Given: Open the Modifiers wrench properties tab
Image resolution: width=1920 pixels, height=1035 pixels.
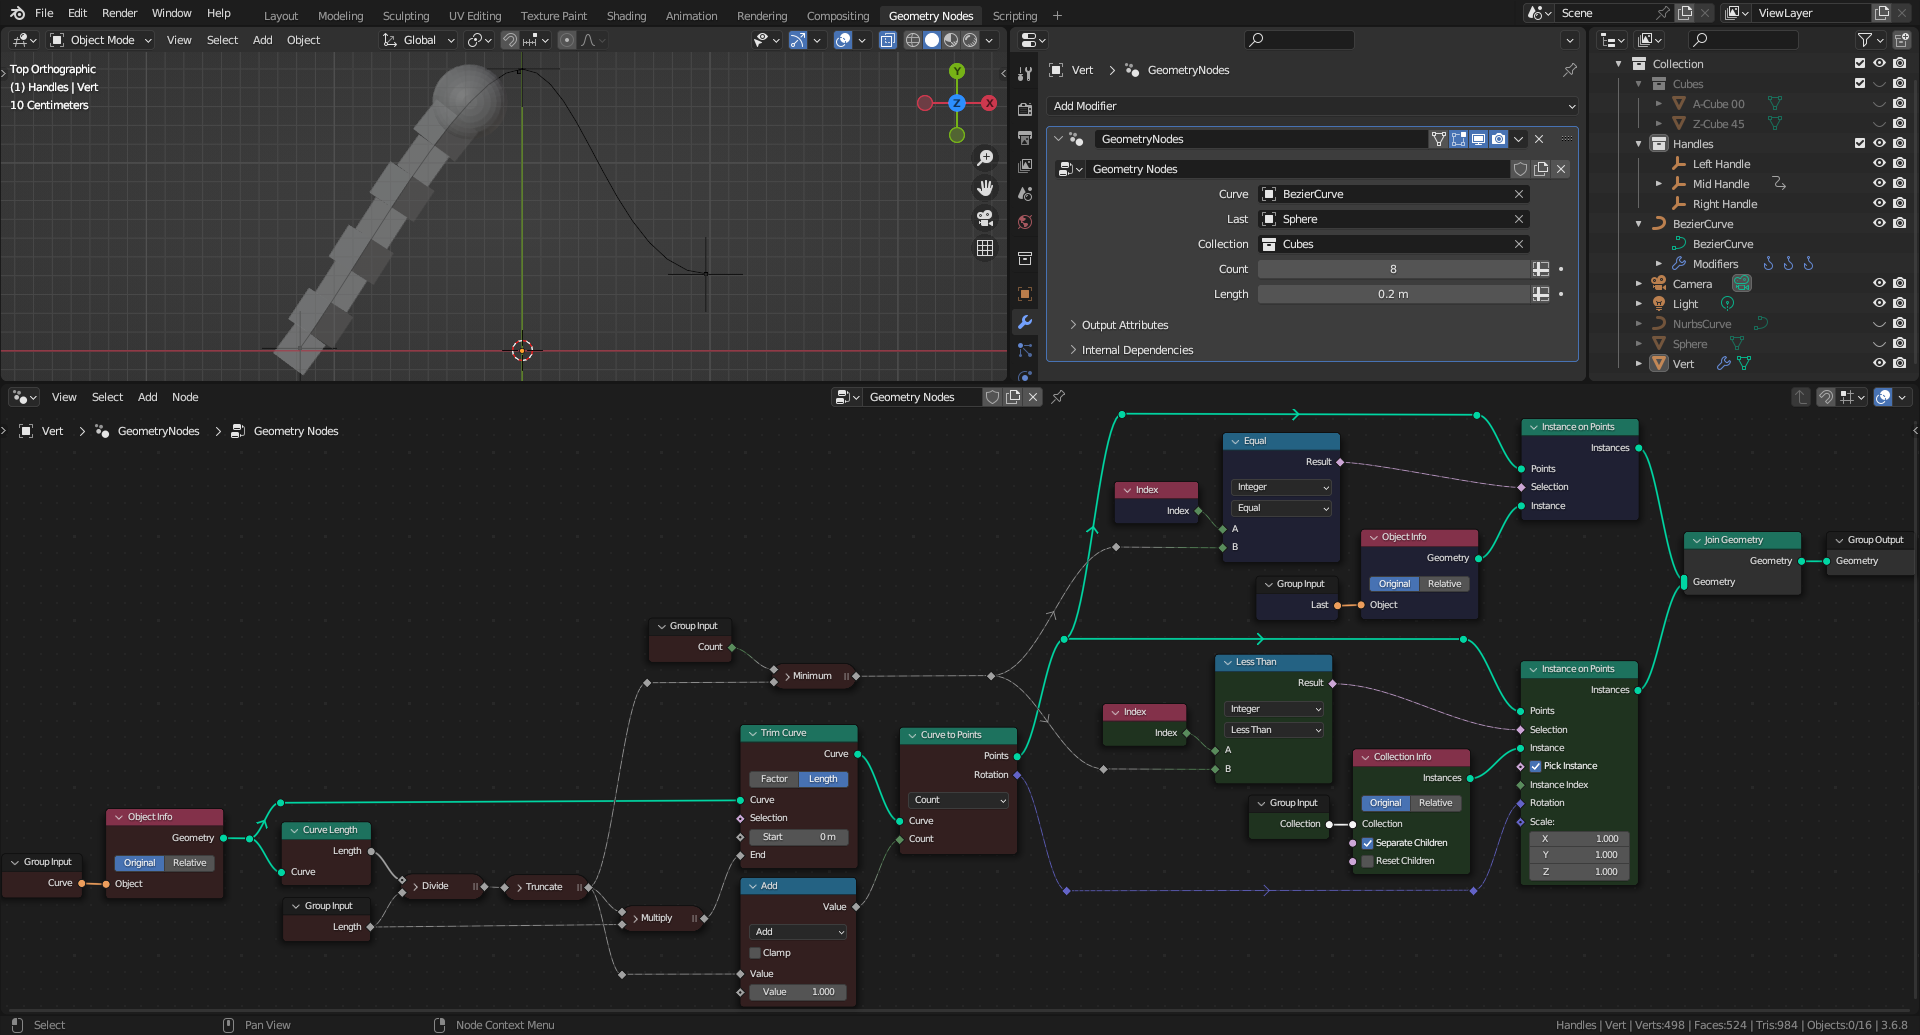Looking at the screenshot, I should click(1025, 322).
